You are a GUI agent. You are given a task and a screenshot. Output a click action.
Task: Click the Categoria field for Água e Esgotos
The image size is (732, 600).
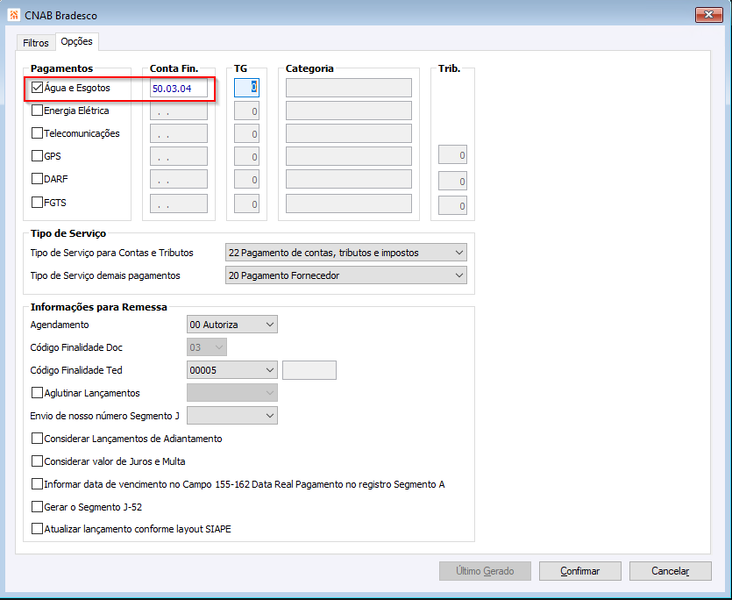[x=349, y=88]
